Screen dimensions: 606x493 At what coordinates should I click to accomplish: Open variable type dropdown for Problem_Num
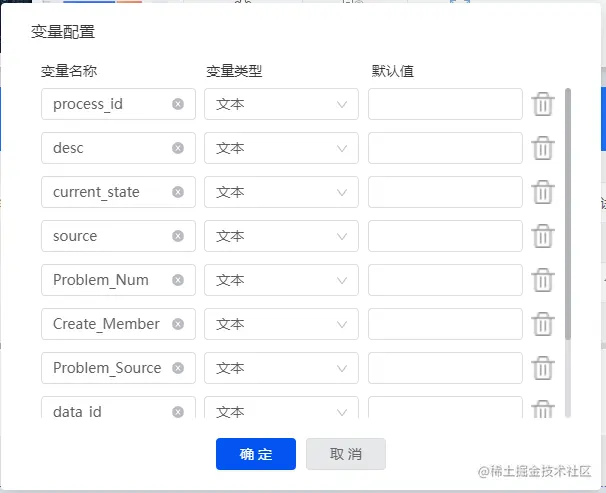click(x=281, y=280)
